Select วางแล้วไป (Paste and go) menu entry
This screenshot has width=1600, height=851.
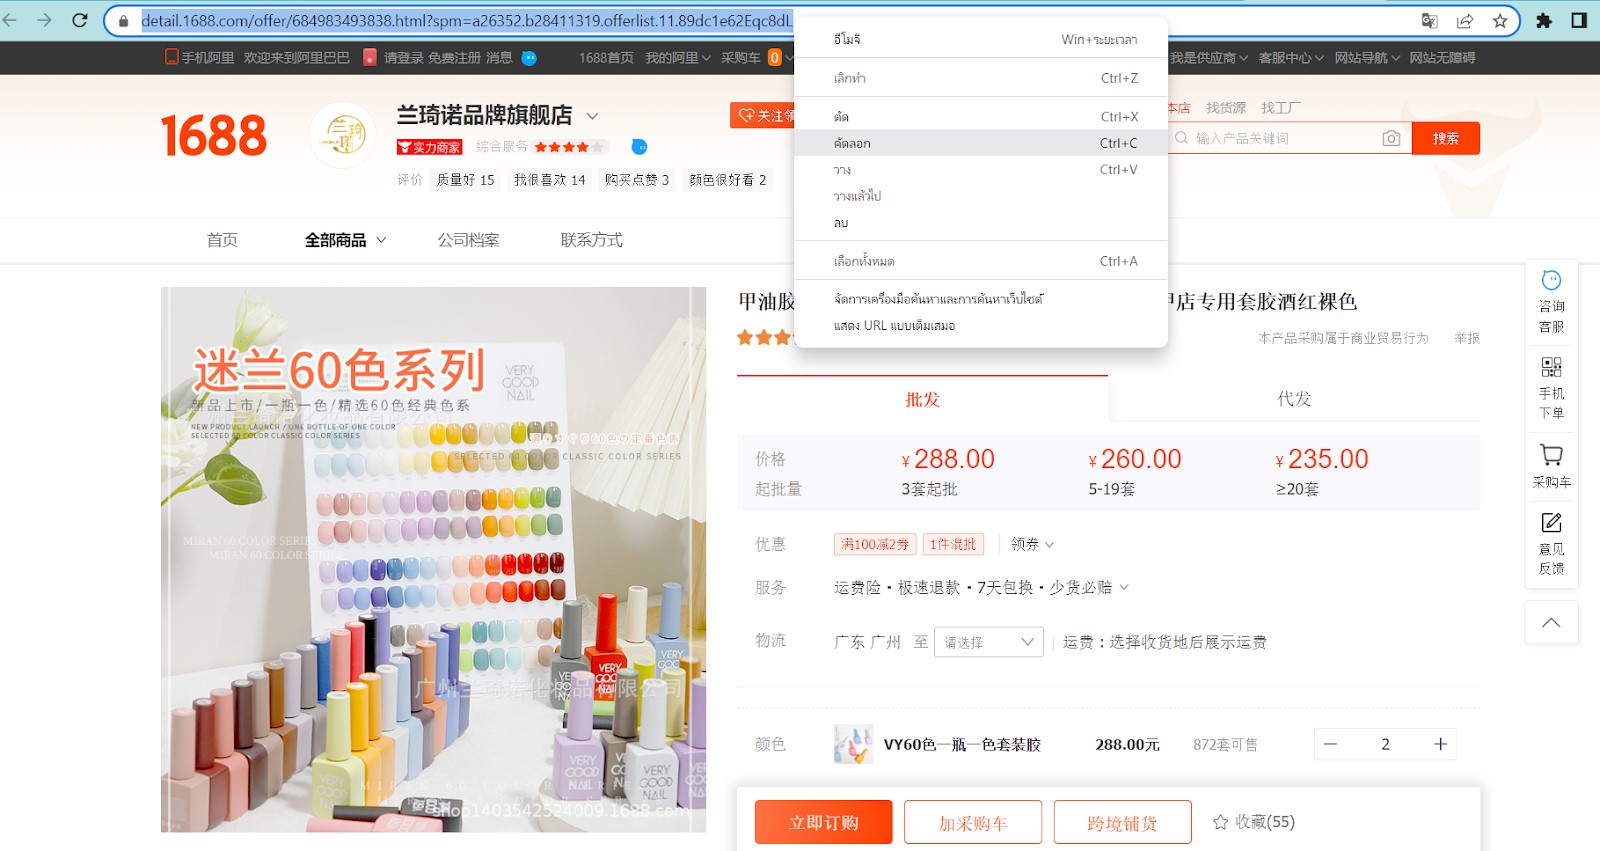point(981,196)
